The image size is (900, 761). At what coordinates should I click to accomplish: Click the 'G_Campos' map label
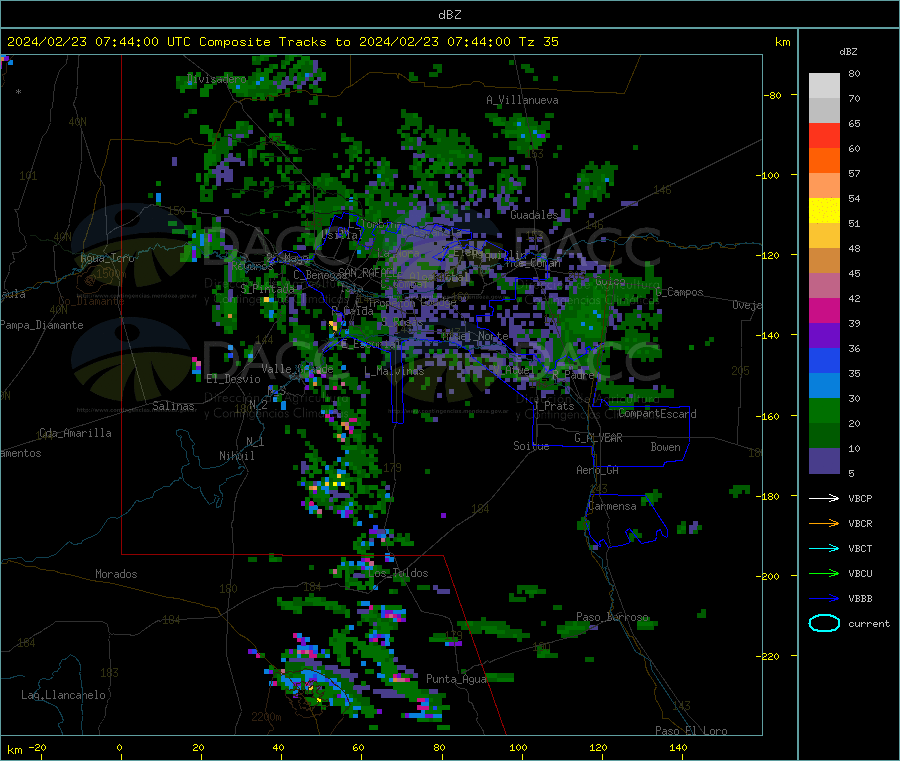(x=680, y=292)
